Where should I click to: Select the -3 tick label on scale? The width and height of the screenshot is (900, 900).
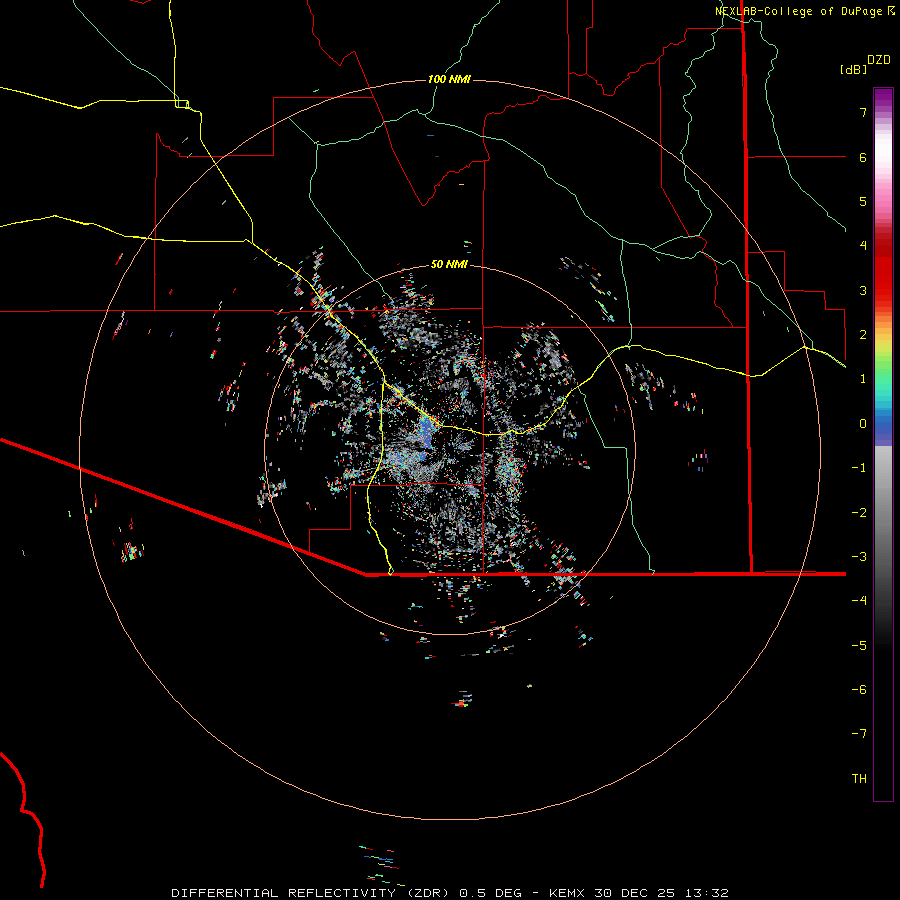tap(858, 557)
